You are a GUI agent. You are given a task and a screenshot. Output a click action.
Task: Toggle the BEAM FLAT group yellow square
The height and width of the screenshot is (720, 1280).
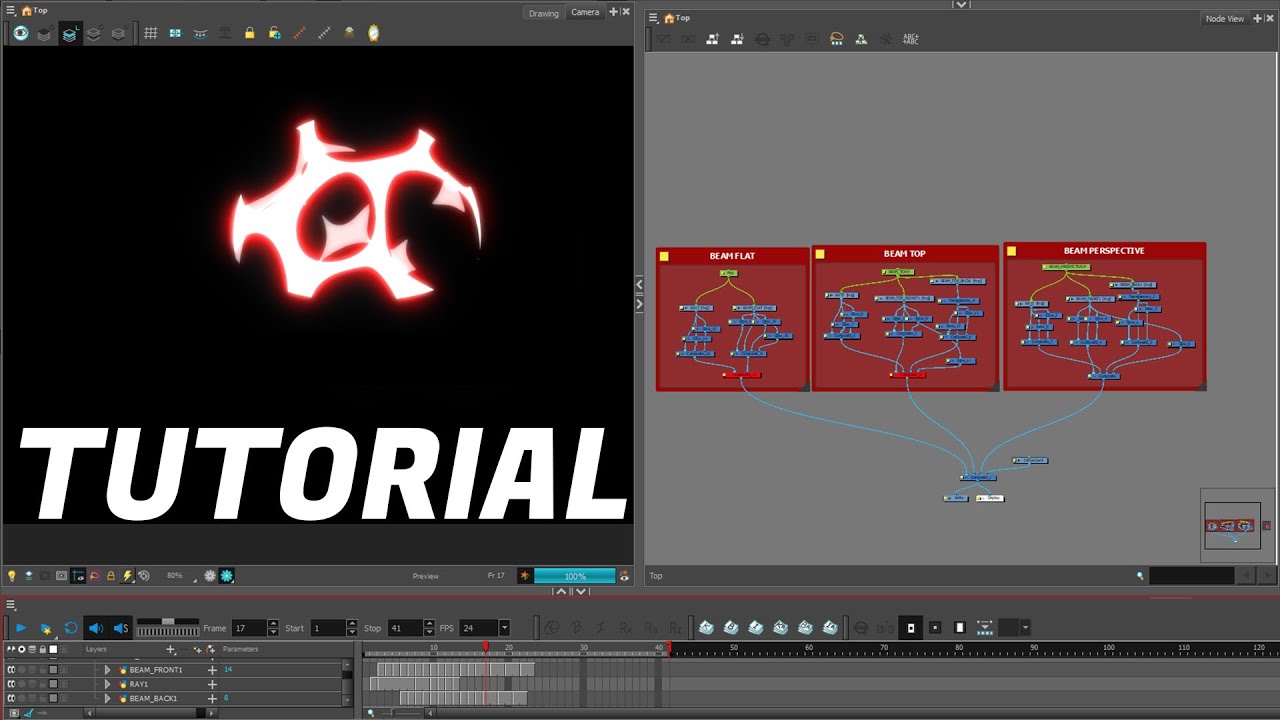pos(664,256)
